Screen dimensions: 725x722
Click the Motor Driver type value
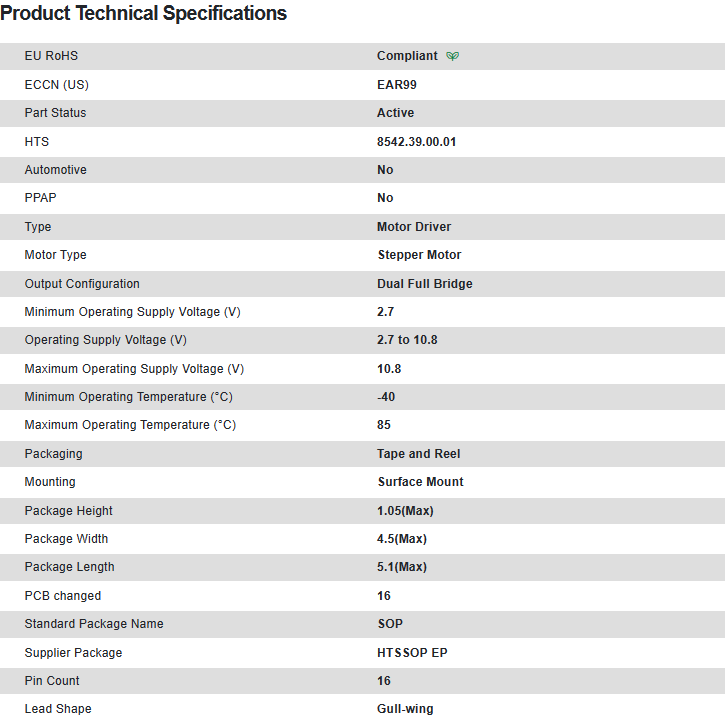click(x=414, y=227)
